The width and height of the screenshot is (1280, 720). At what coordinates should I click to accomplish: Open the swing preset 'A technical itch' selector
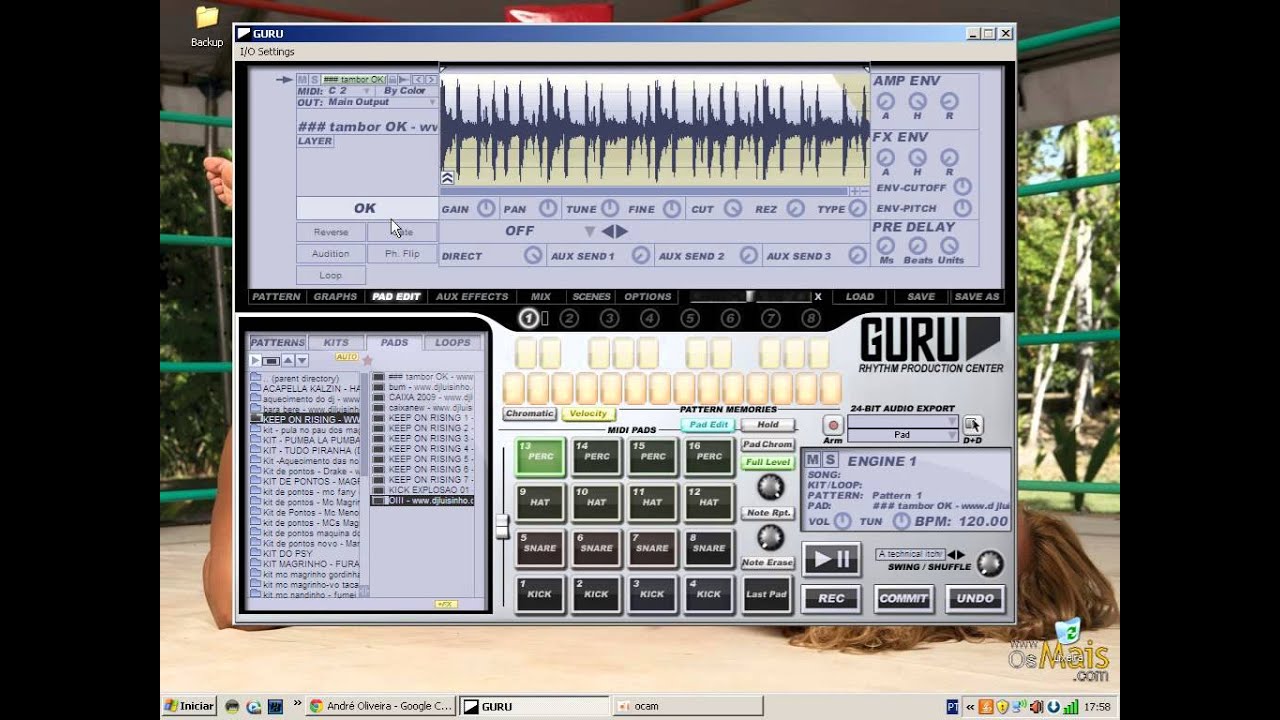tap(910, 554)
